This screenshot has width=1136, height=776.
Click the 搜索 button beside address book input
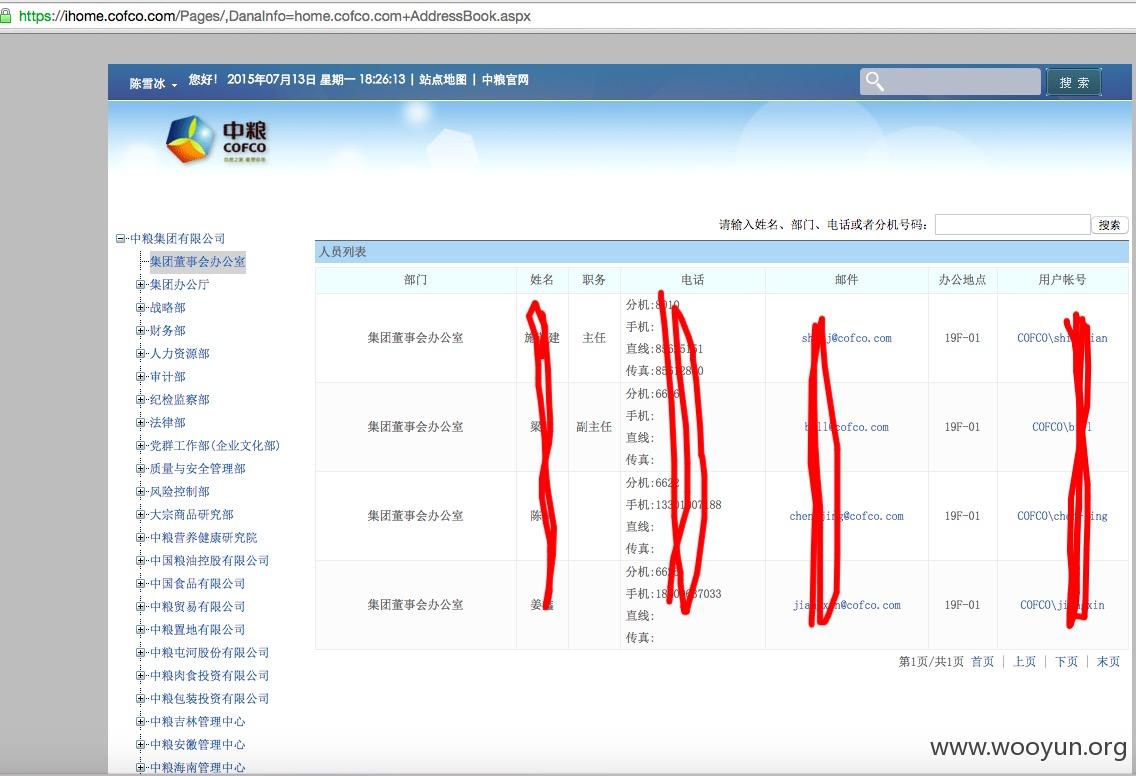coord(1110,225)
